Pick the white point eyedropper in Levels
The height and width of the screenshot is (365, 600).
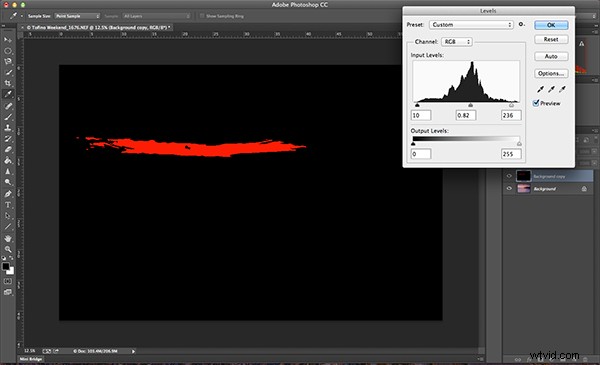(562, 89)
